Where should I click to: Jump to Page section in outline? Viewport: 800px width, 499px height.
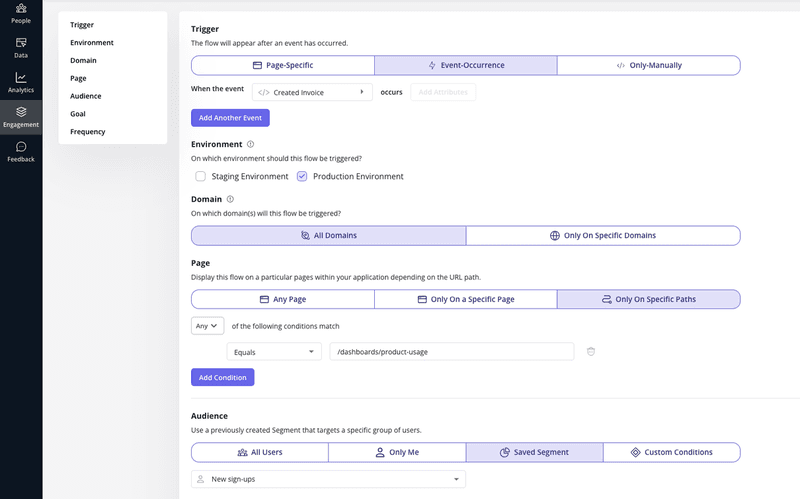tap(78, 78)
